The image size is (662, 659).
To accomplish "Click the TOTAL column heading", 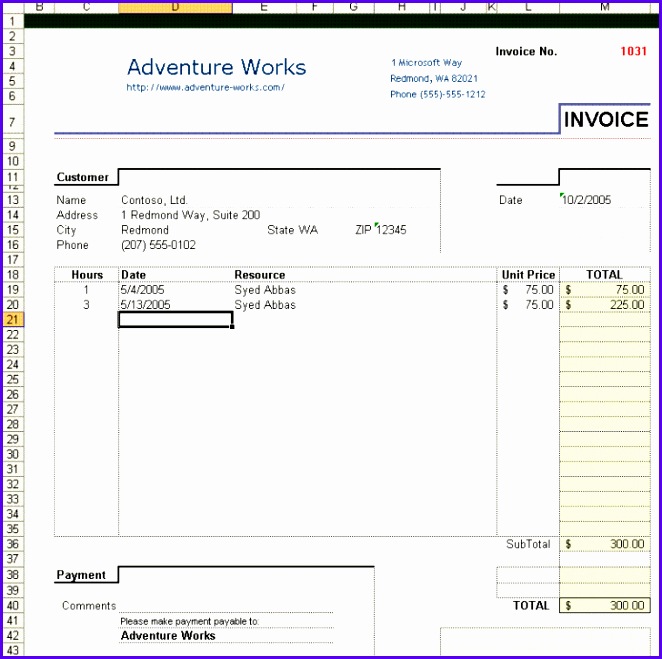I will (x=604, y=275).
